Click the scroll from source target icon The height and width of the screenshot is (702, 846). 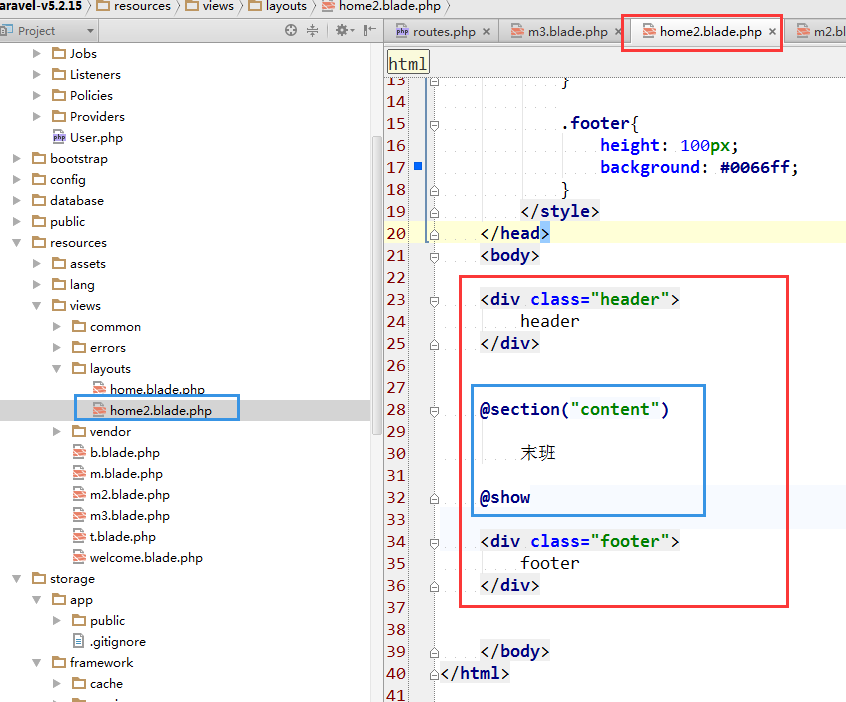coord(291,31)
